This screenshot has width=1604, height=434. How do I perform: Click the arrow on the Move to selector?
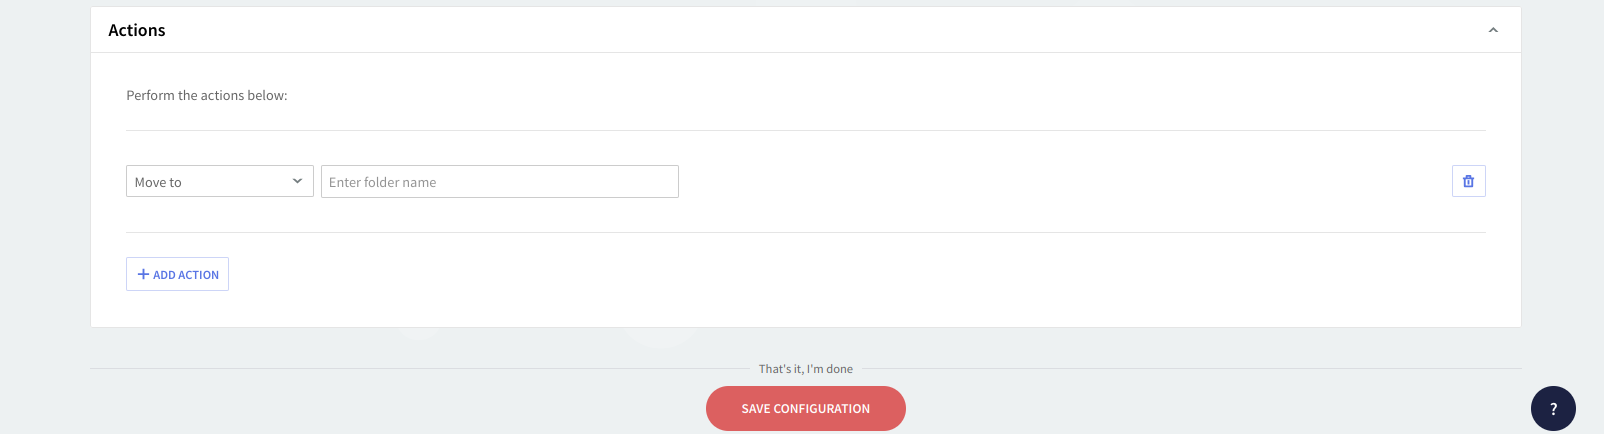pyautogui.click(x=297, y=181)
